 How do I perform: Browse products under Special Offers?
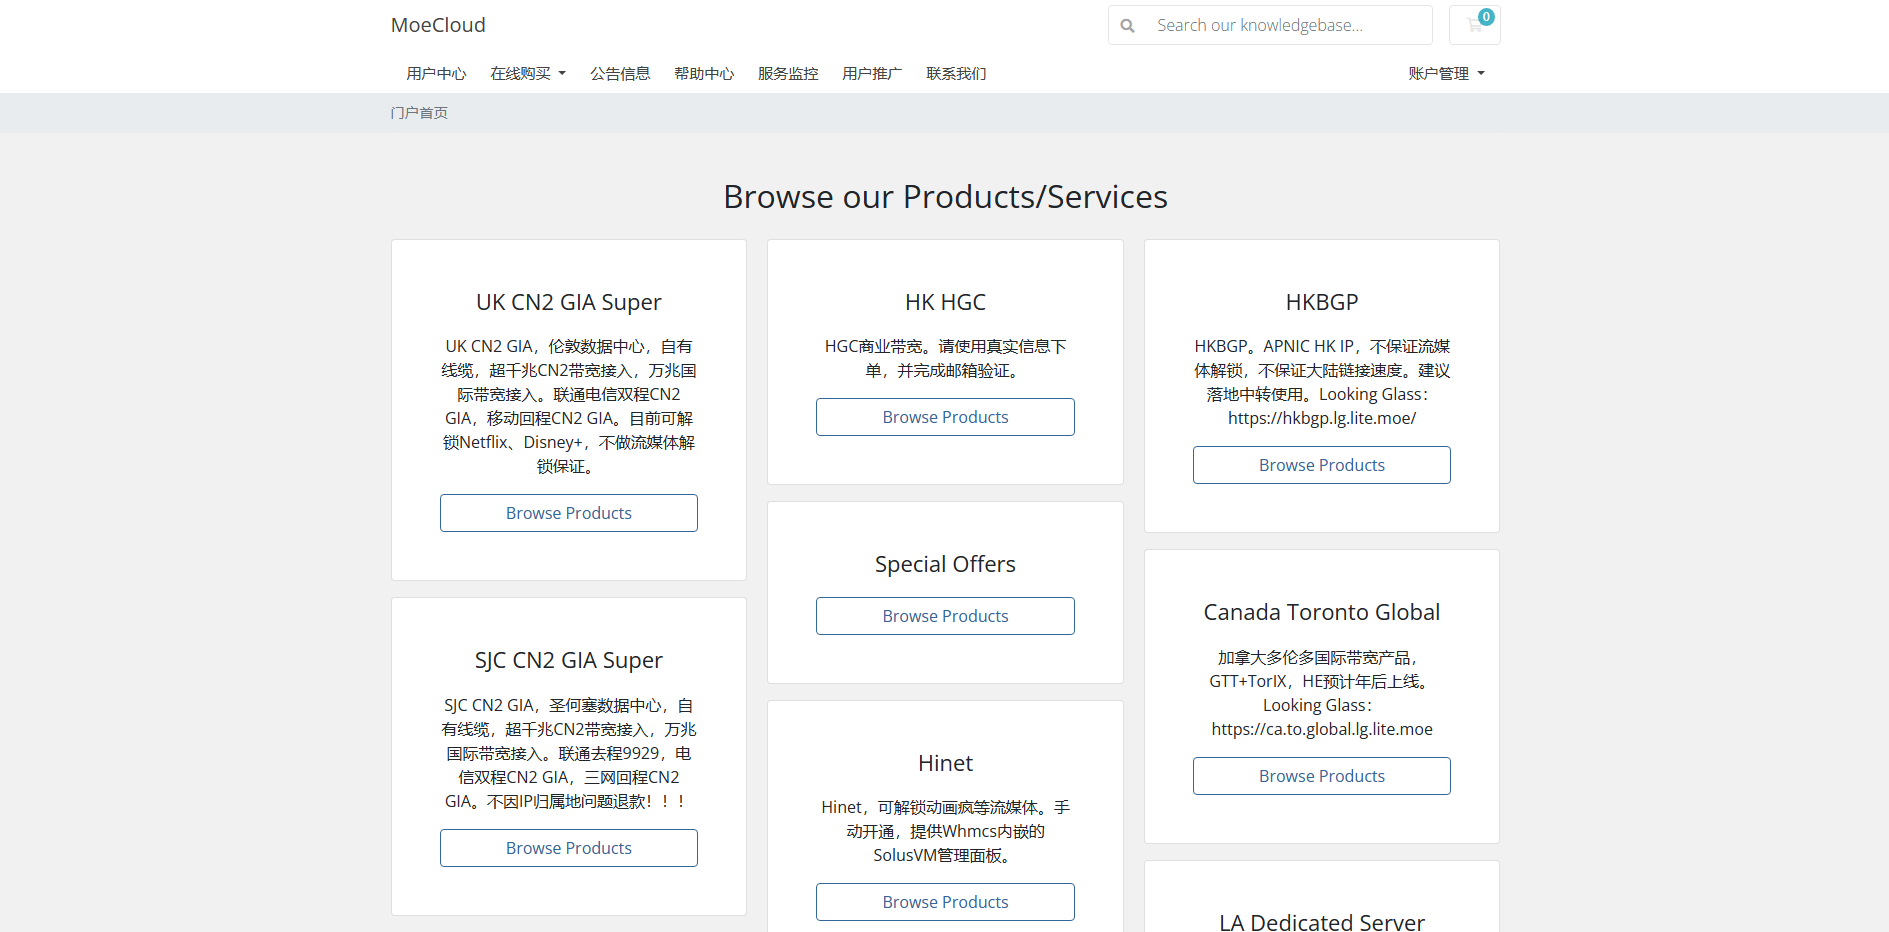(x=945, y=616)
